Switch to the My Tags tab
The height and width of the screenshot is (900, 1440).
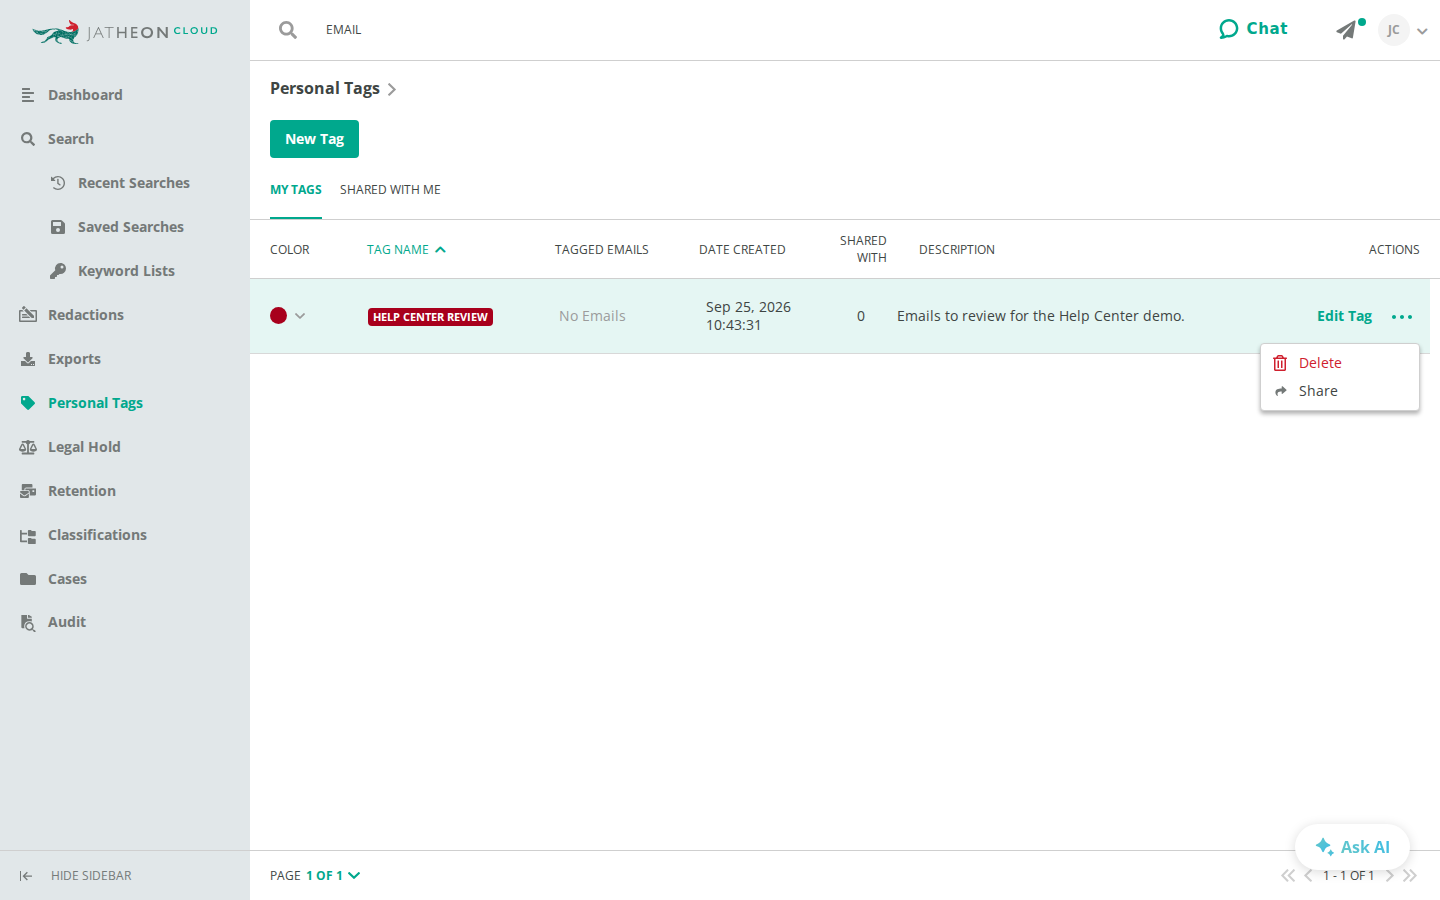click(296, 190)
